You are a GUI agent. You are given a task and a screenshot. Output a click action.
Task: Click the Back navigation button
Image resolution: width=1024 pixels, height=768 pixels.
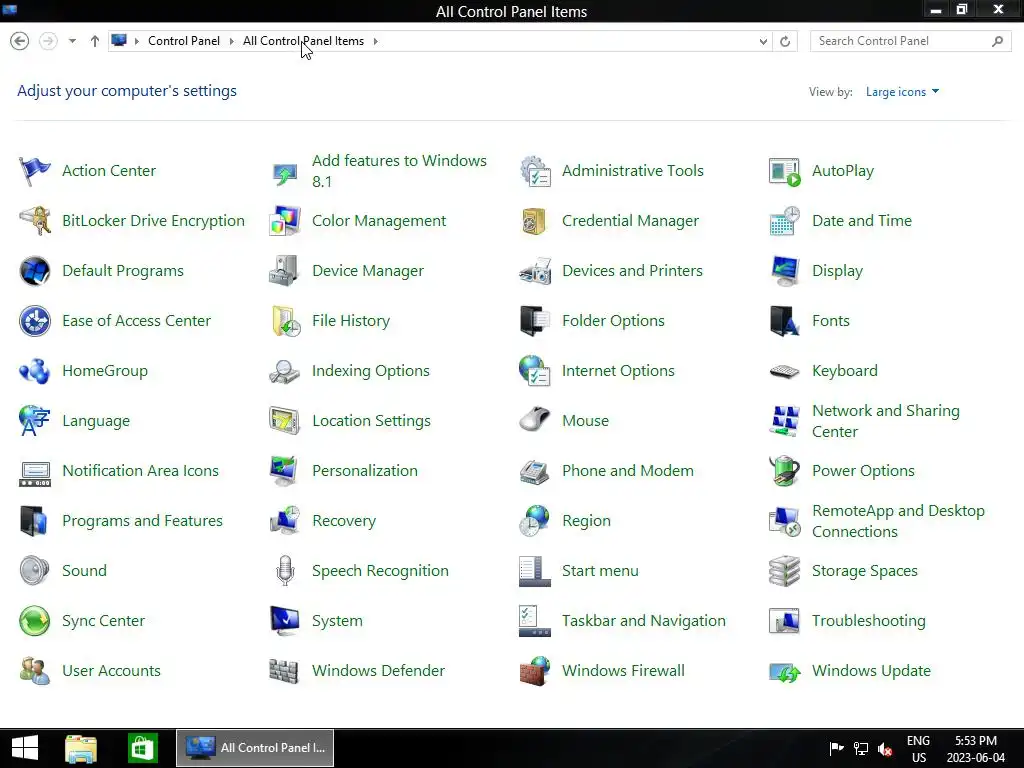(x=20, y=41)
